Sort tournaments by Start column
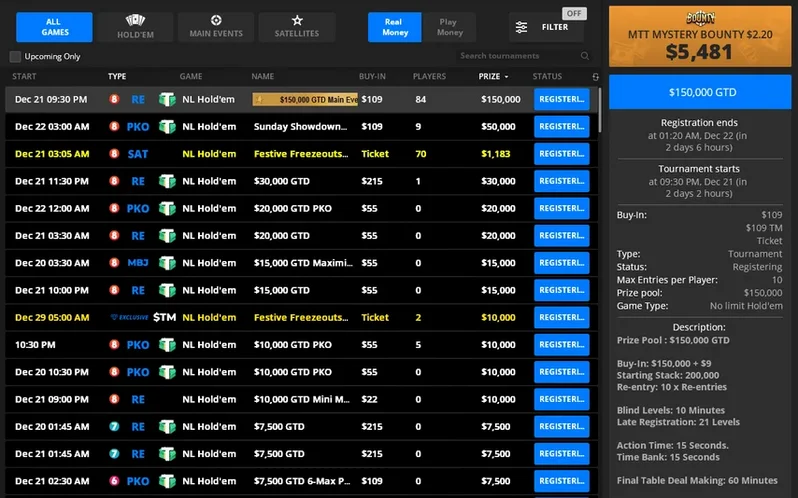 (25, 76)
